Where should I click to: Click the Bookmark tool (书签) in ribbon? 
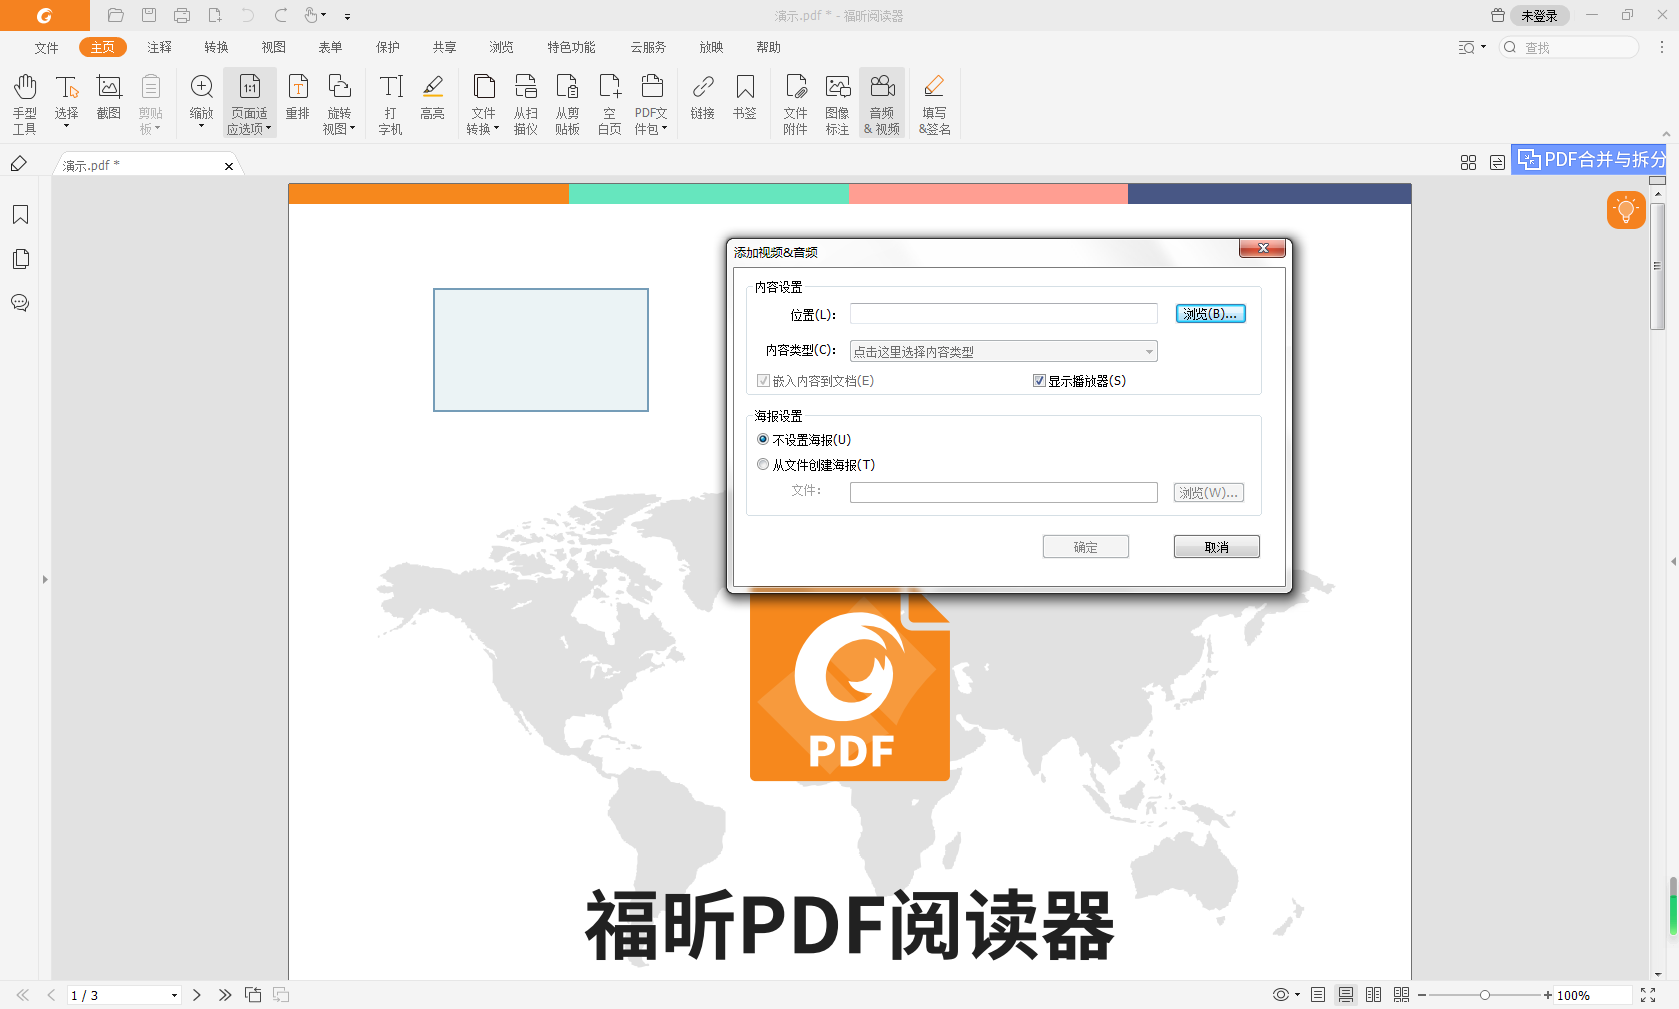[745, 98]
